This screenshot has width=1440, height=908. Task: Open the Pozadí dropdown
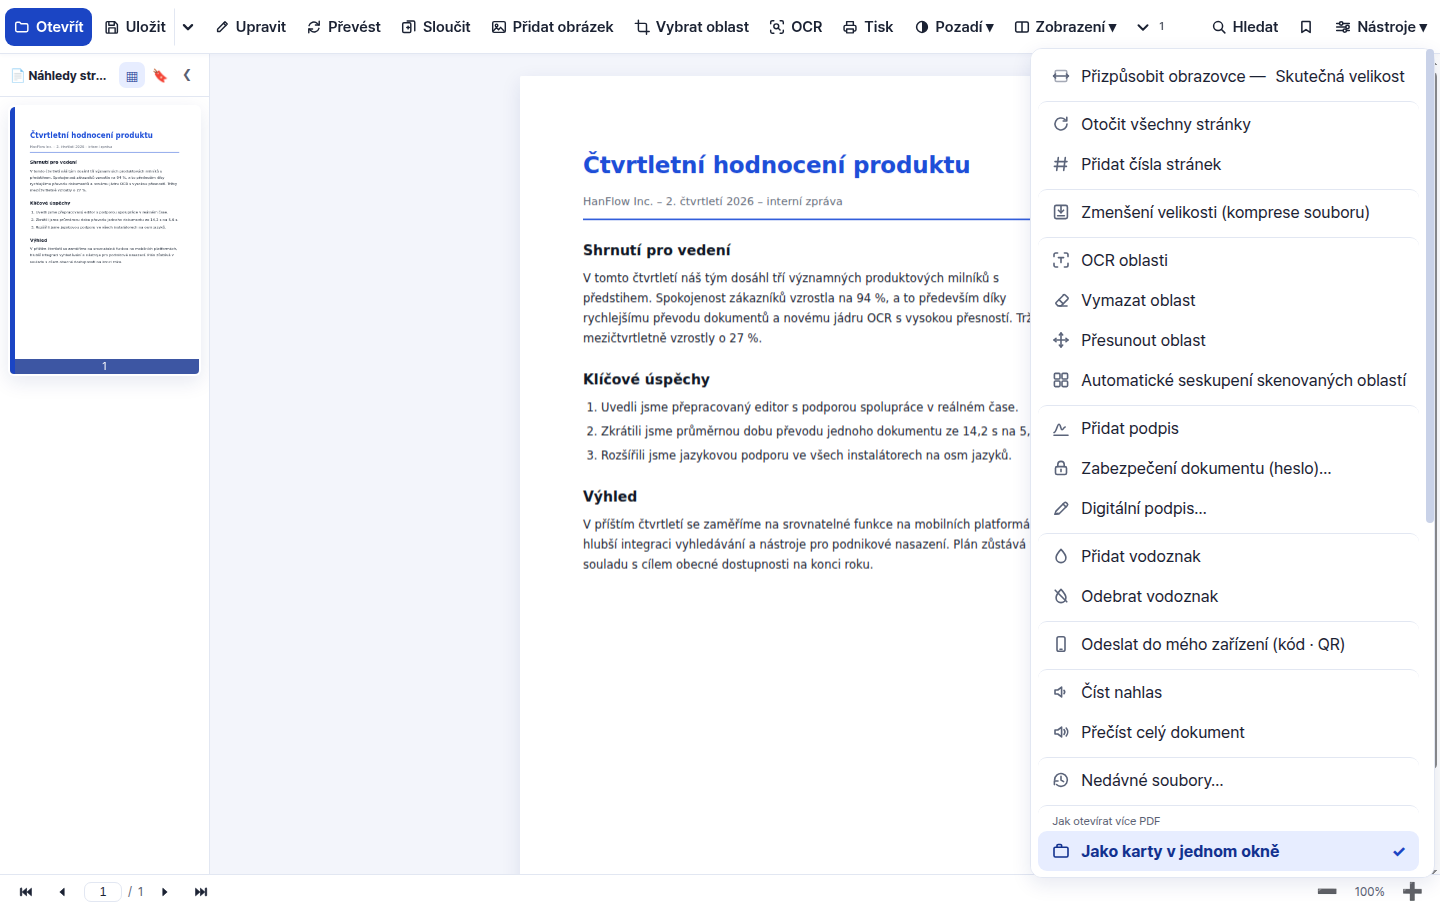954,27
